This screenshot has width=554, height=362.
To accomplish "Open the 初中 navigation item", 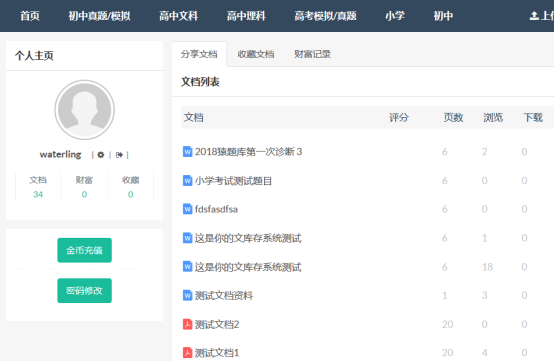I will 443,16.
